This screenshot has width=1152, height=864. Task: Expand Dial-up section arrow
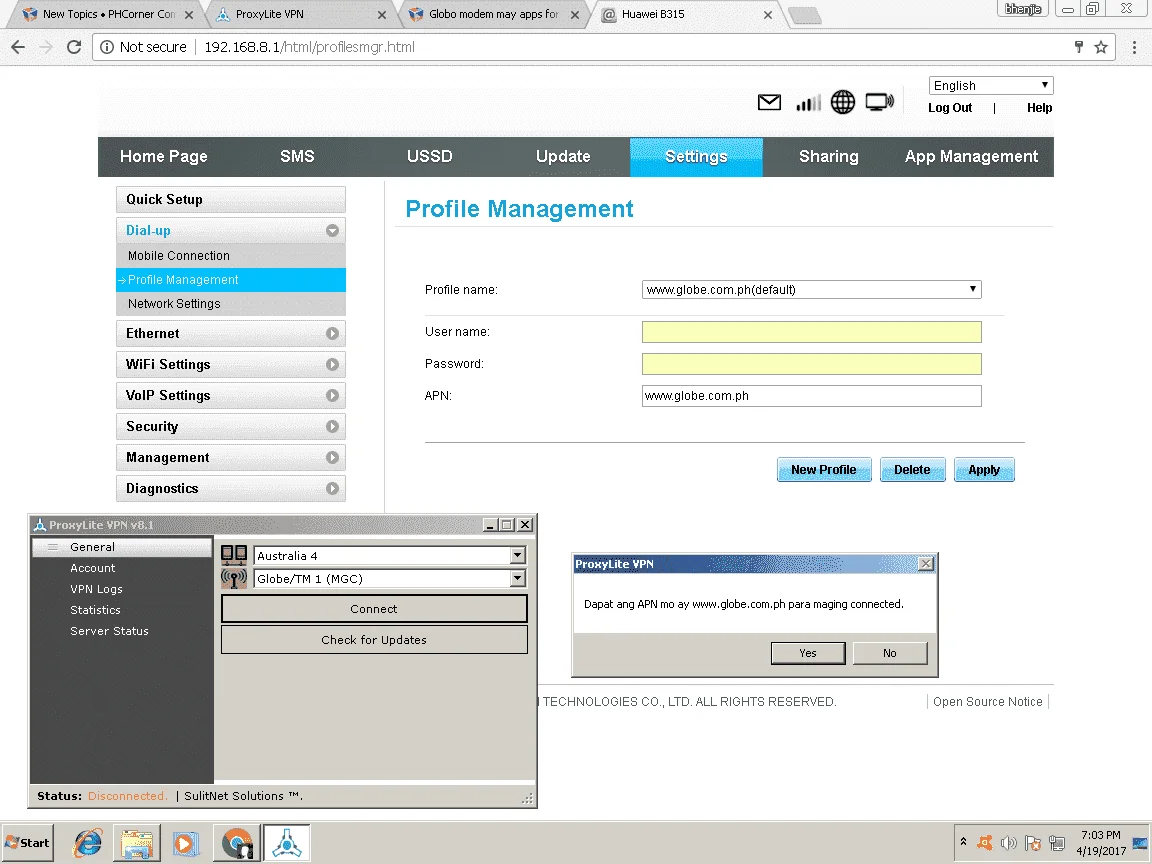(332, 231)
